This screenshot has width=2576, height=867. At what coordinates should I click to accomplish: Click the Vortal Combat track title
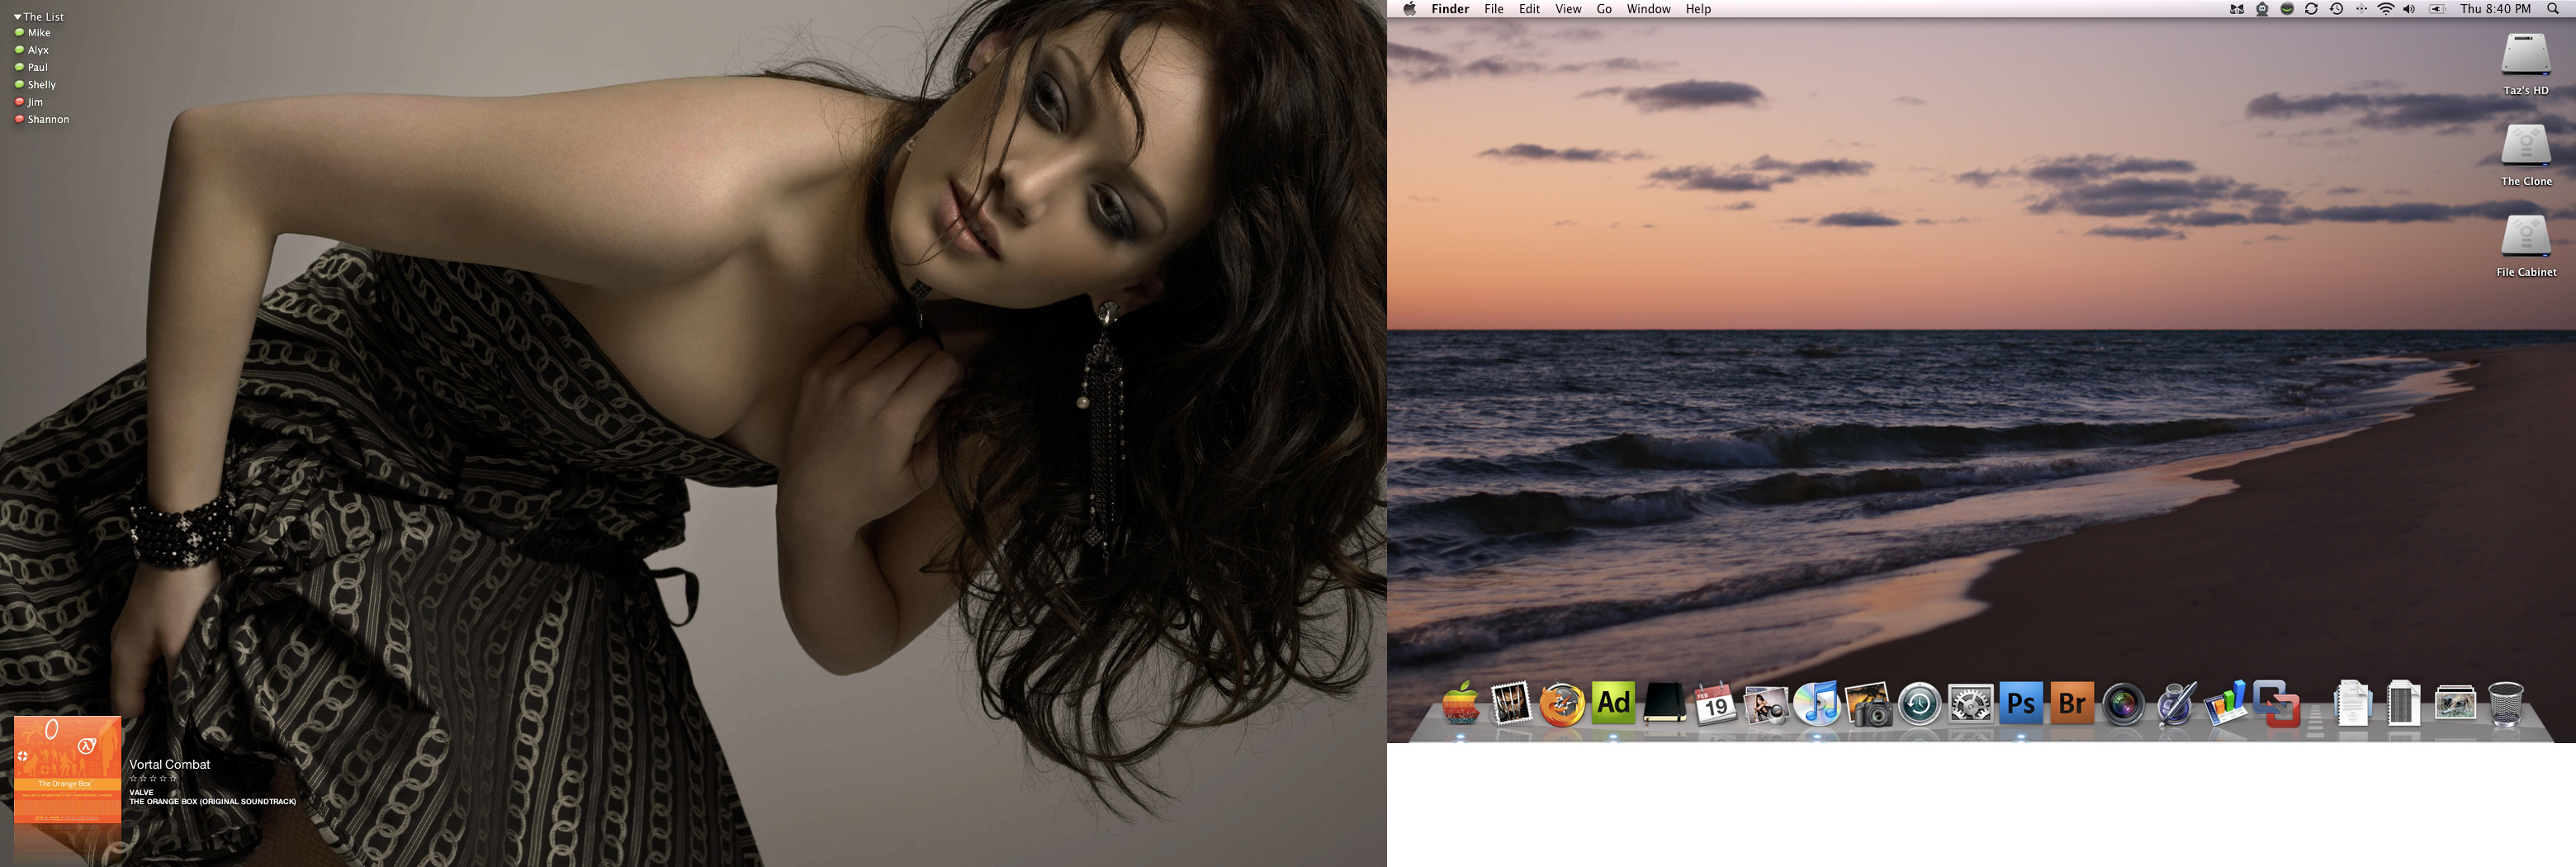(169, 764)
